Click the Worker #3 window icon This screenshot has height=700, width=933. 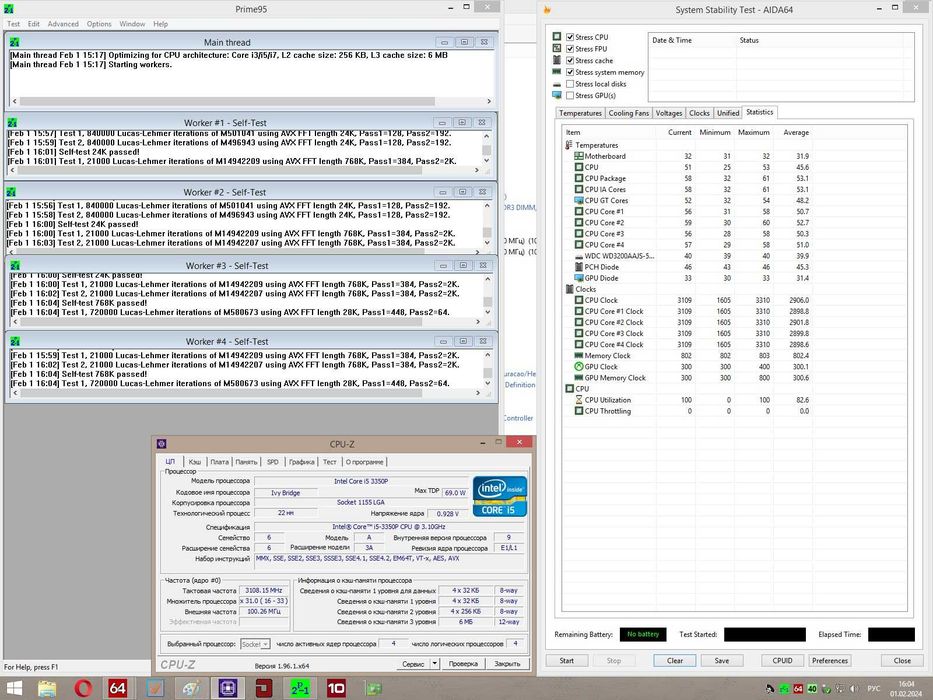pos(15,265)
